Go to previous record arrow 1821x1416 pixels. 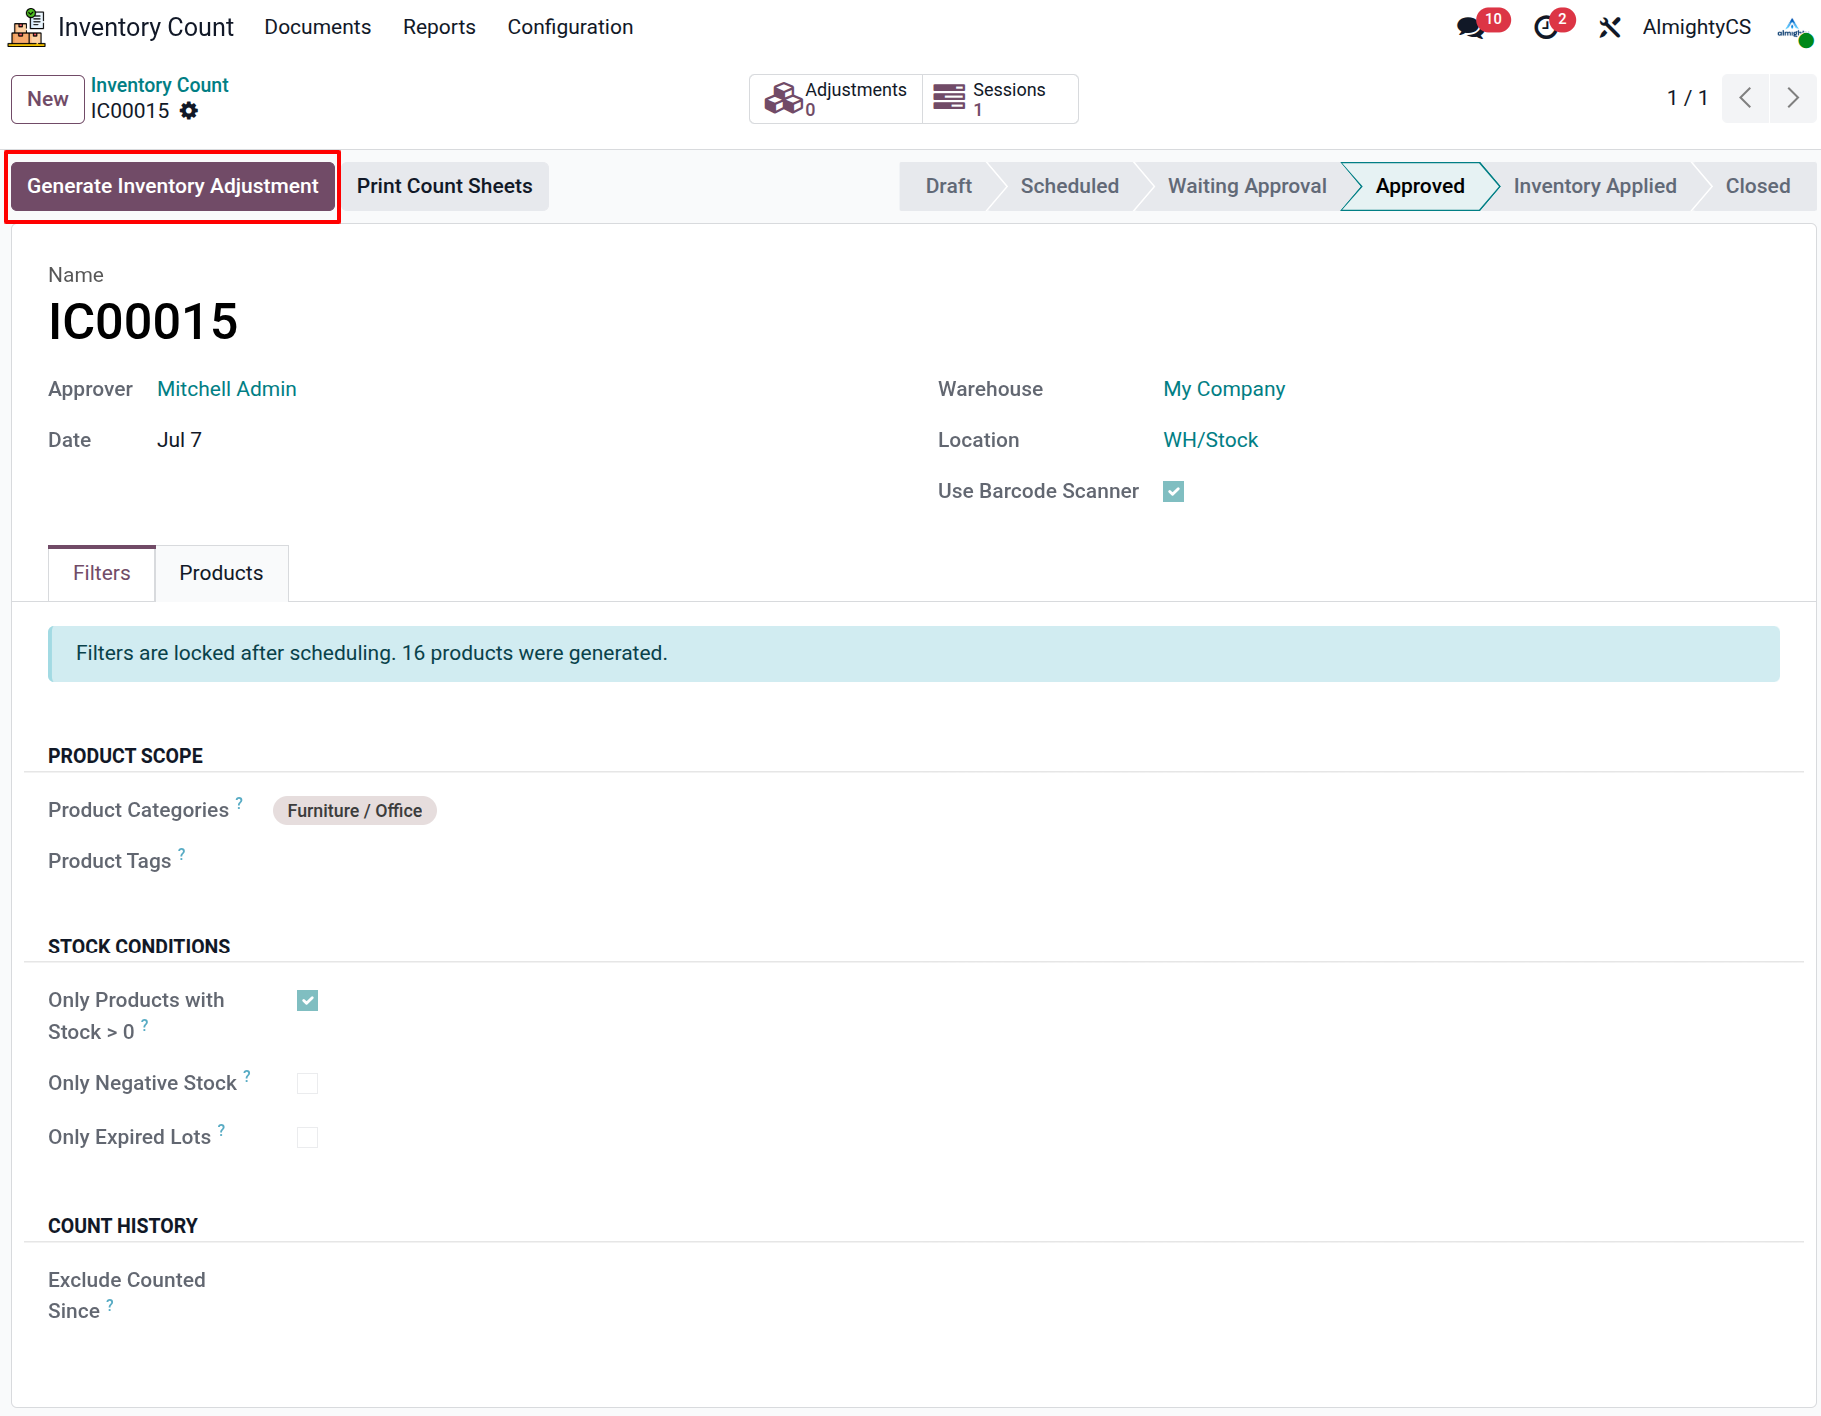[x=1745, y=98]
